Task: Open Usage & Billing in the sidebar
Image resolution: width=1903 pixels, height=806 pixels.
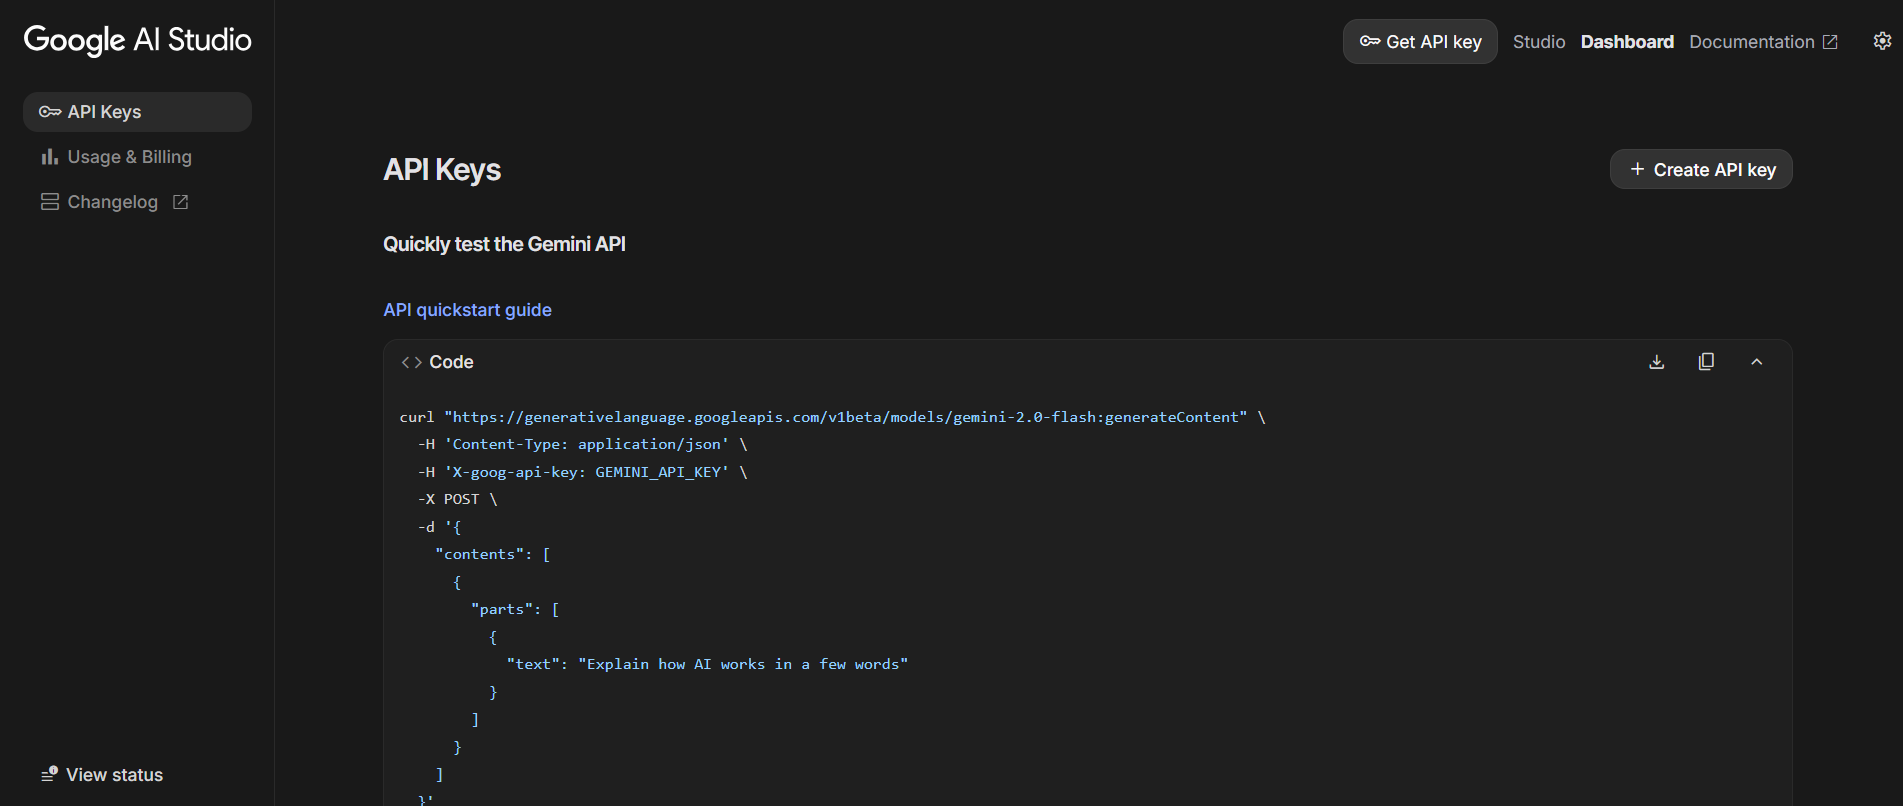Action: [x=137, y=157]
